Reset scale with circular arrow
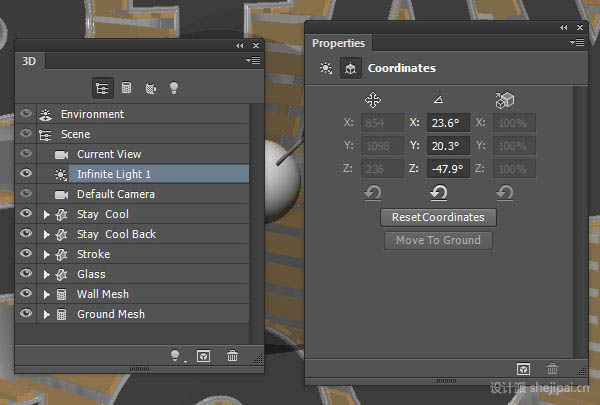The image size is (600, 405). coord(505,193)
